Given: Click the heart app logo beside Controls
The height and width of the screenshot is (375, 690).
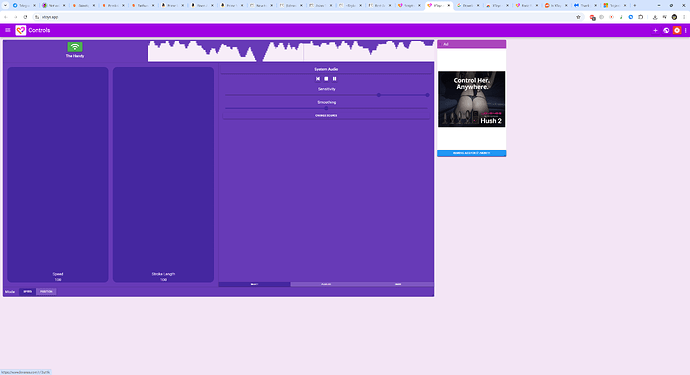Looking at the screenshot, I should [21, 30].
